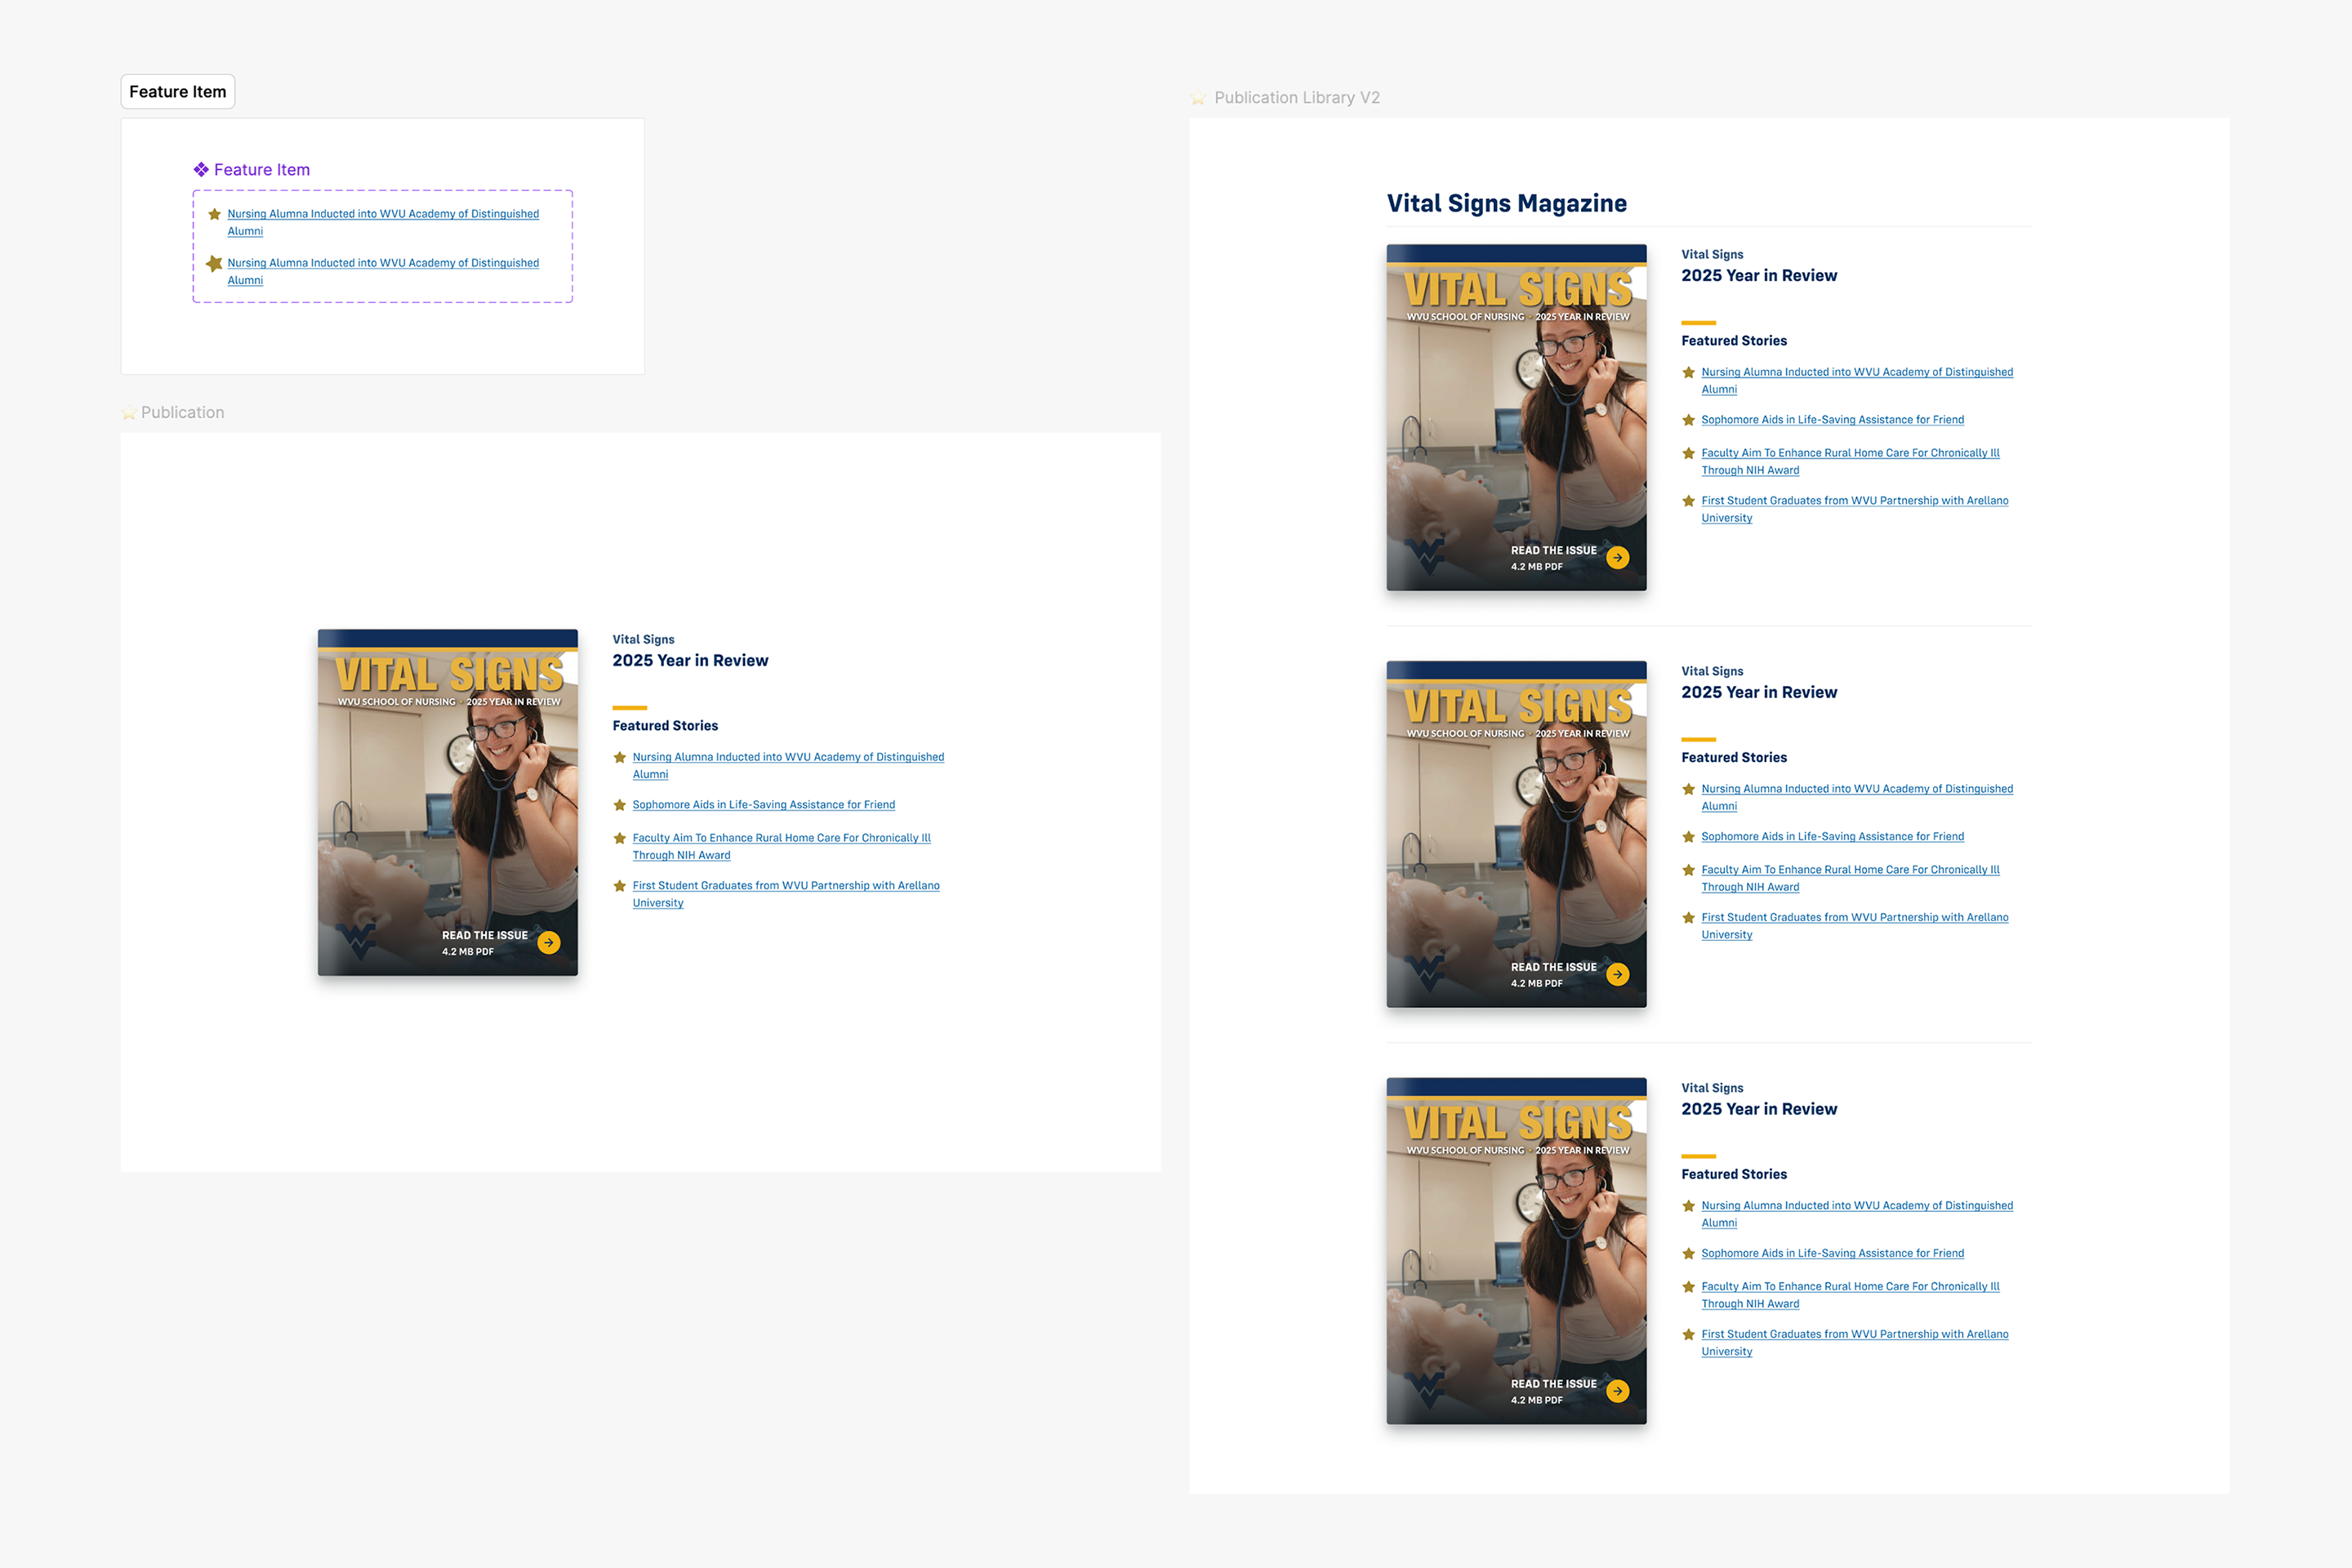Click 2025 Year in Review title in Publication frame
Viewport: 2352px width, 1568px height.
point(691,661)
